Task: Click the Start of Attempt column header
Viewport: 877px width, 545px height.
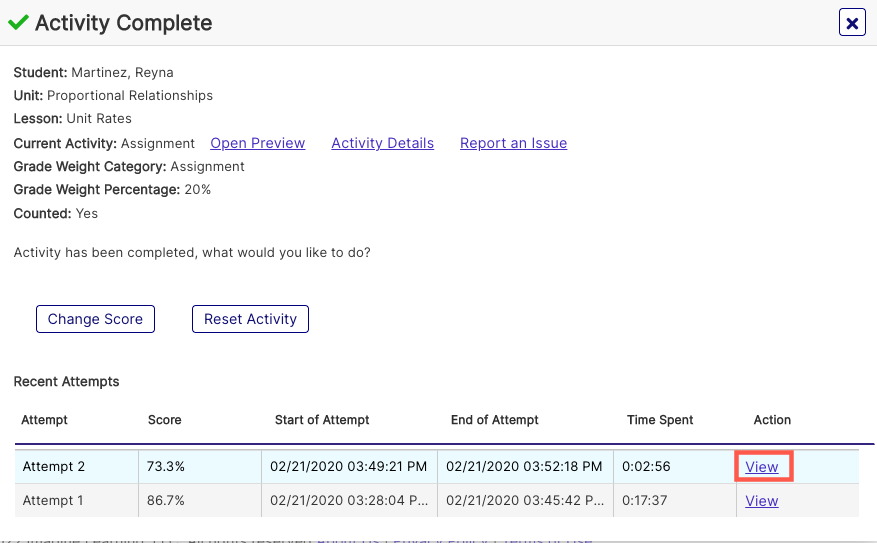Action: 322,420
